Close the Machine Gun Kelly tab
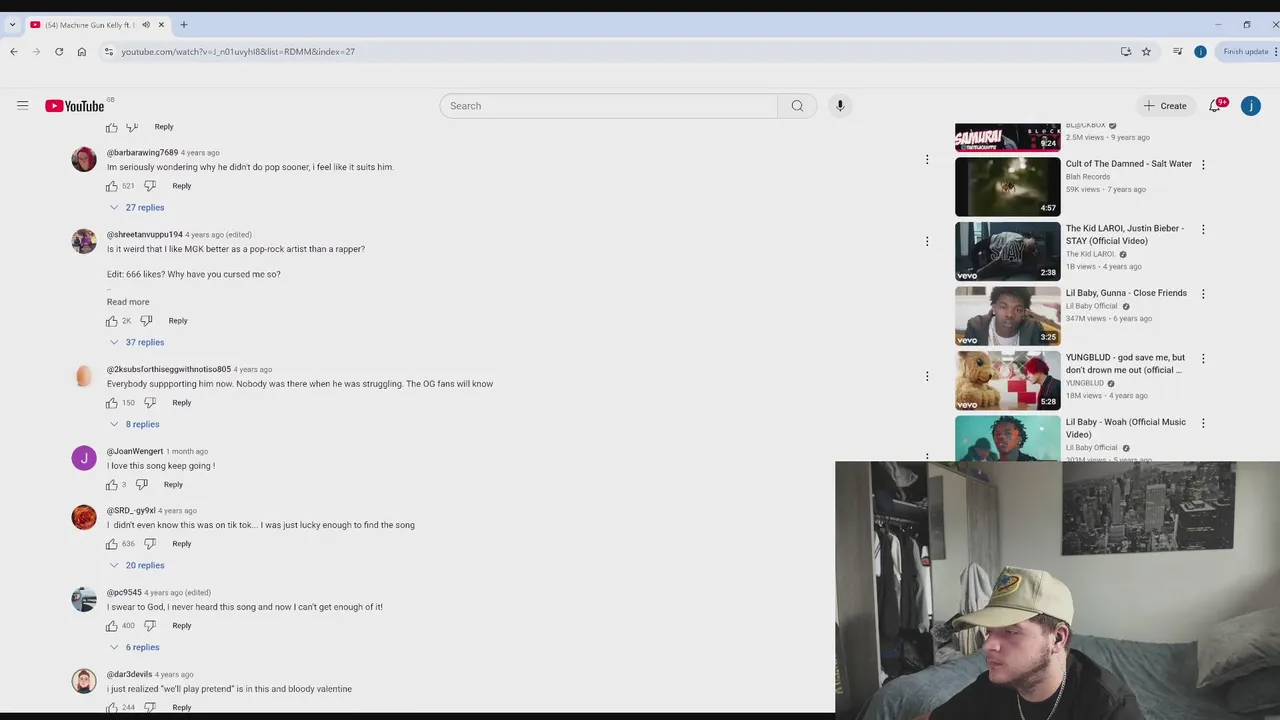The width and height of the screenshot is (1280, 720). tap(161, 25)
